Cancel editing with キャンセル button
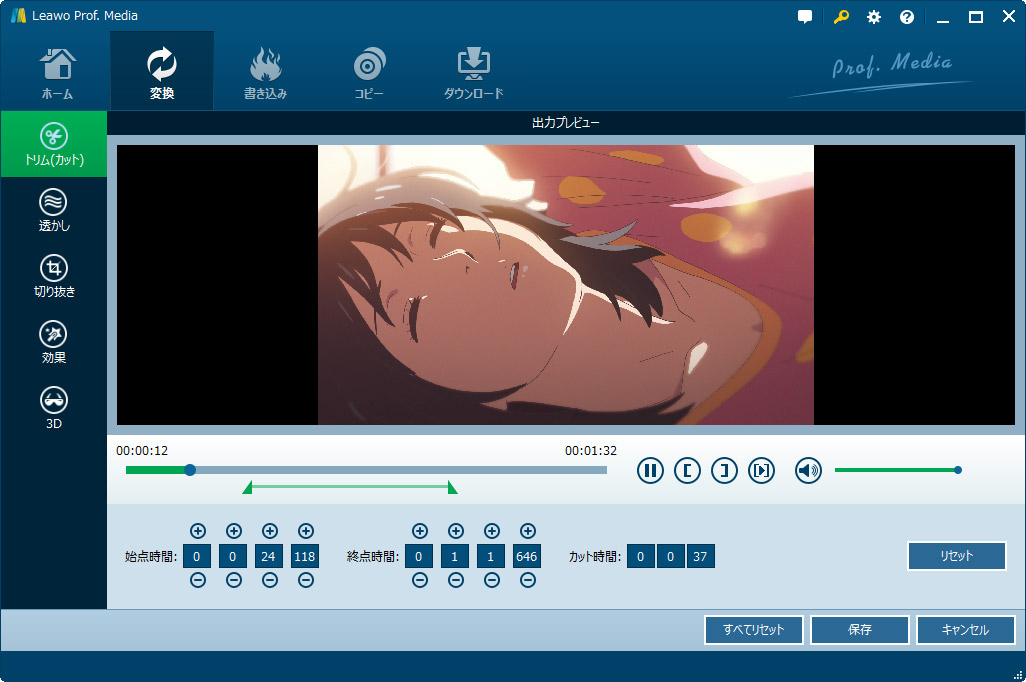Image resolution: width=1026 pixels, height=682 pixels. [966, 630]
